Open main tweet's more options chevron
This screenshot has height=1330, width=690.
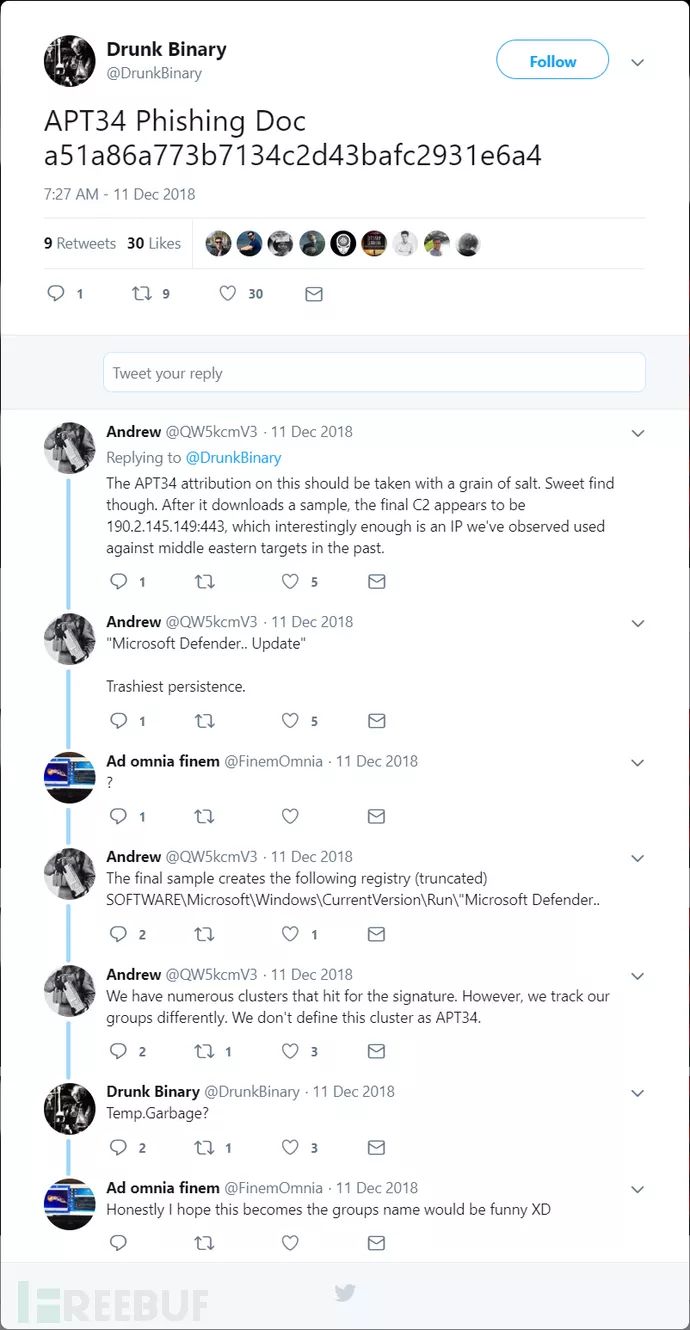pyautogui.click(x=637, y=62)
